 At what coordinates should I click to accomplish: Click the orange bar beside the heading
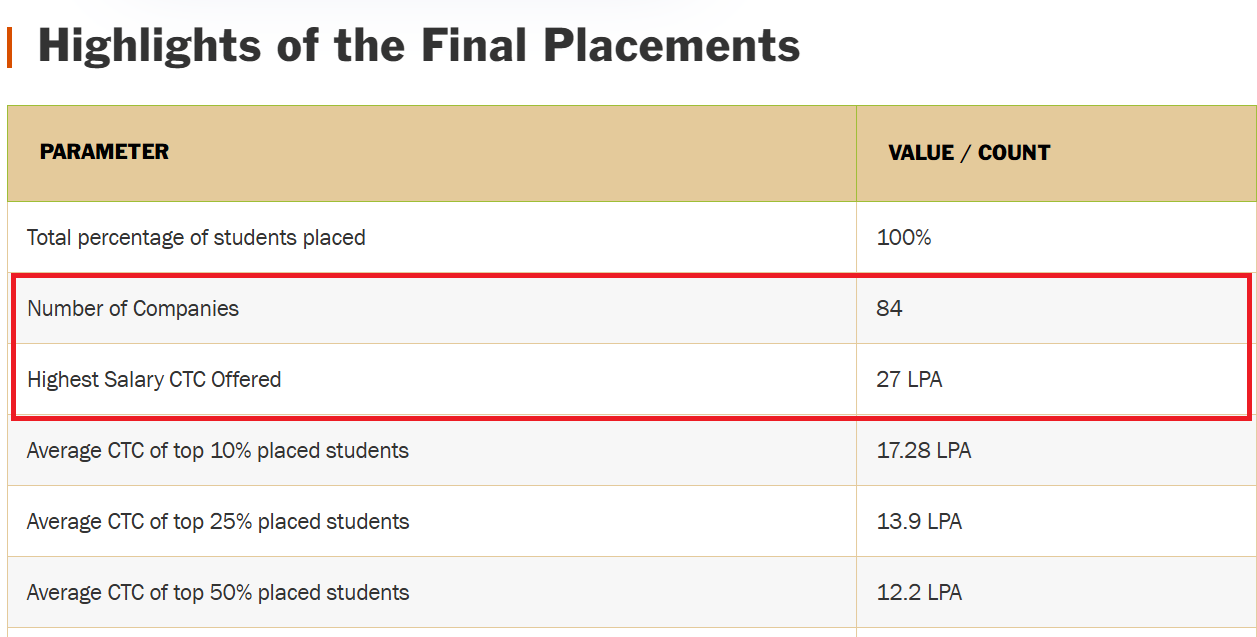coord(9,47)
